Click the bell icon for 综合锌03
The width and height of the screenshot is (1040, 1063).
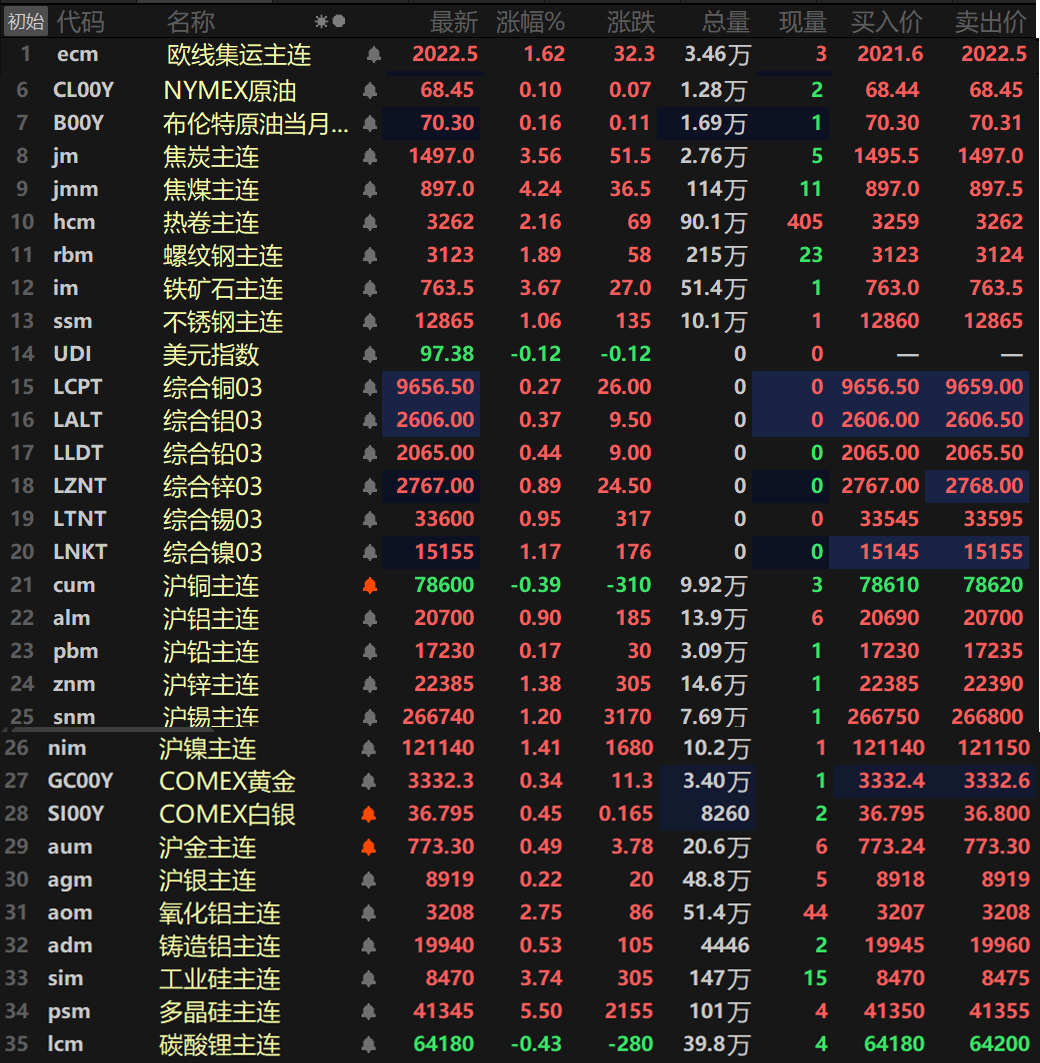pyautogui.click(x=369, y=486)
